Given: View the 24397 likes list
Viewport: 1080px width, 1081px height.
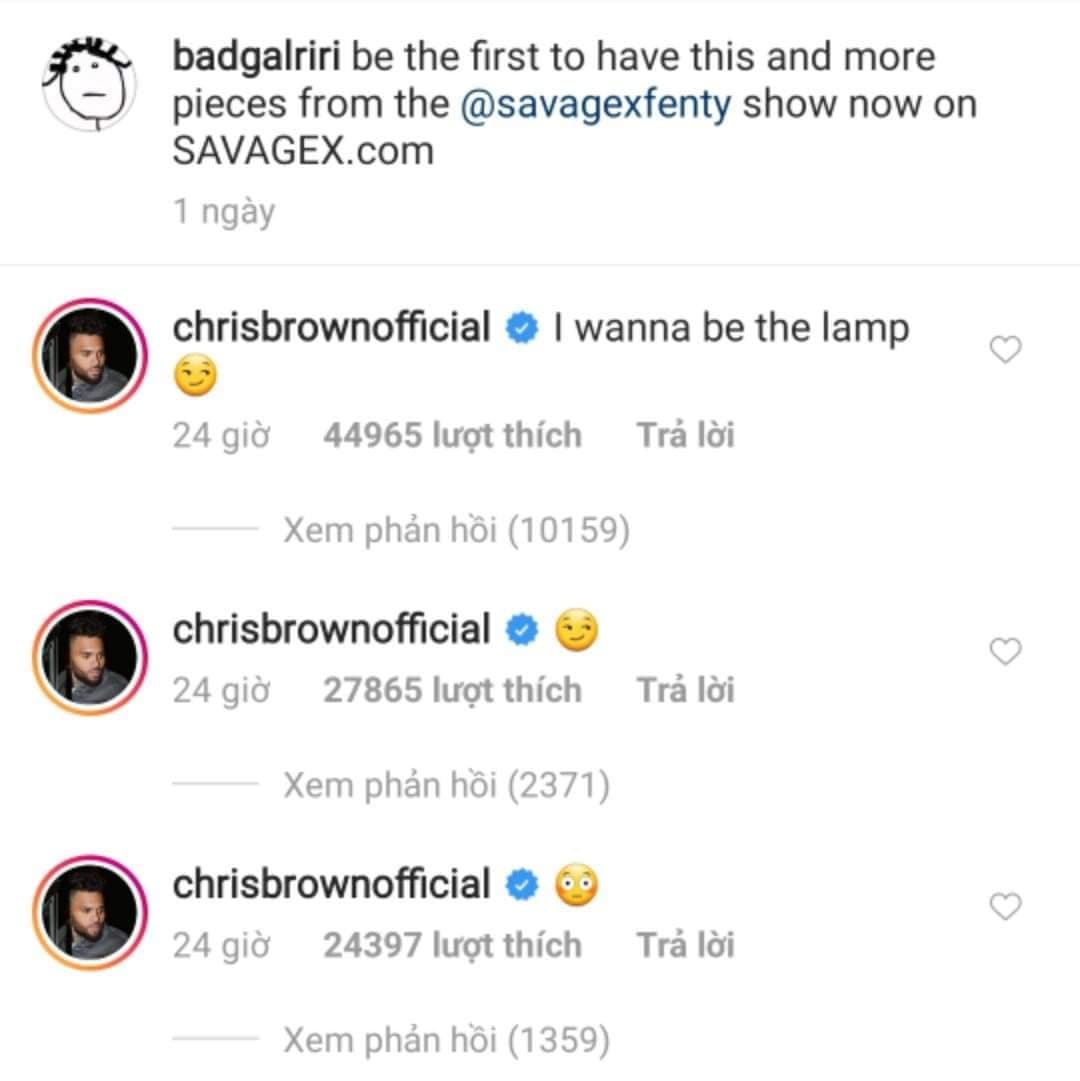Looking at the screenshot, I should [x=452, y=946].
